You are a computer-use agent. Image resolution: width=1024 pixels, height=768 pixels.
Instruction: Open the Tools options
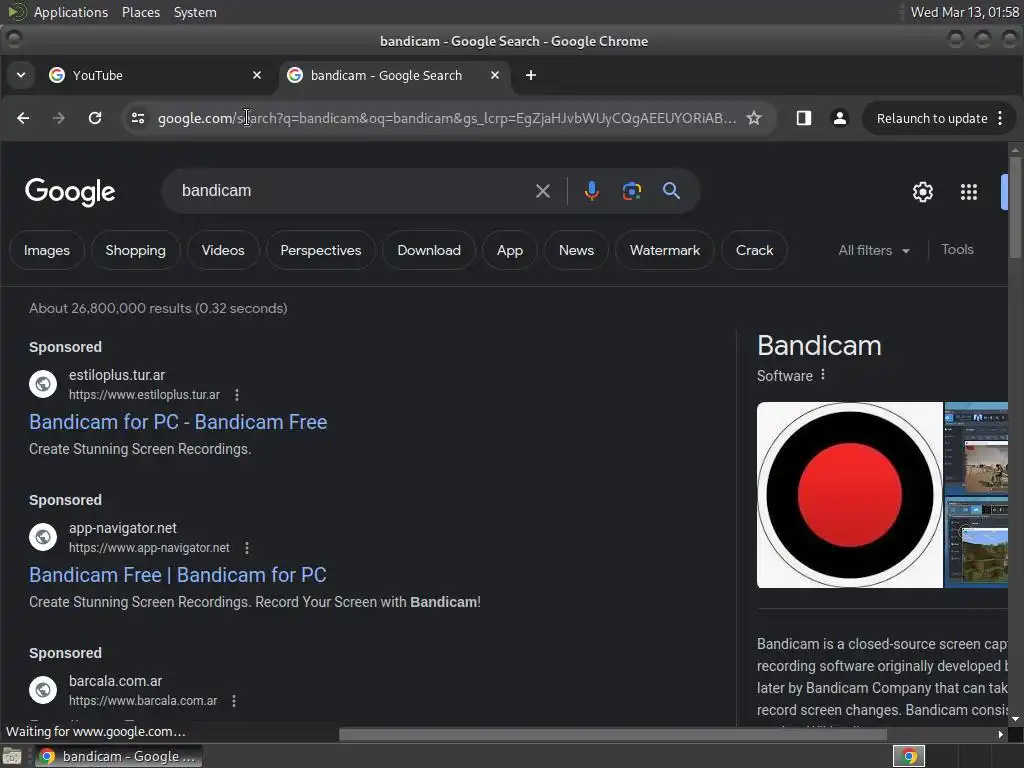(x=957, y=249)
